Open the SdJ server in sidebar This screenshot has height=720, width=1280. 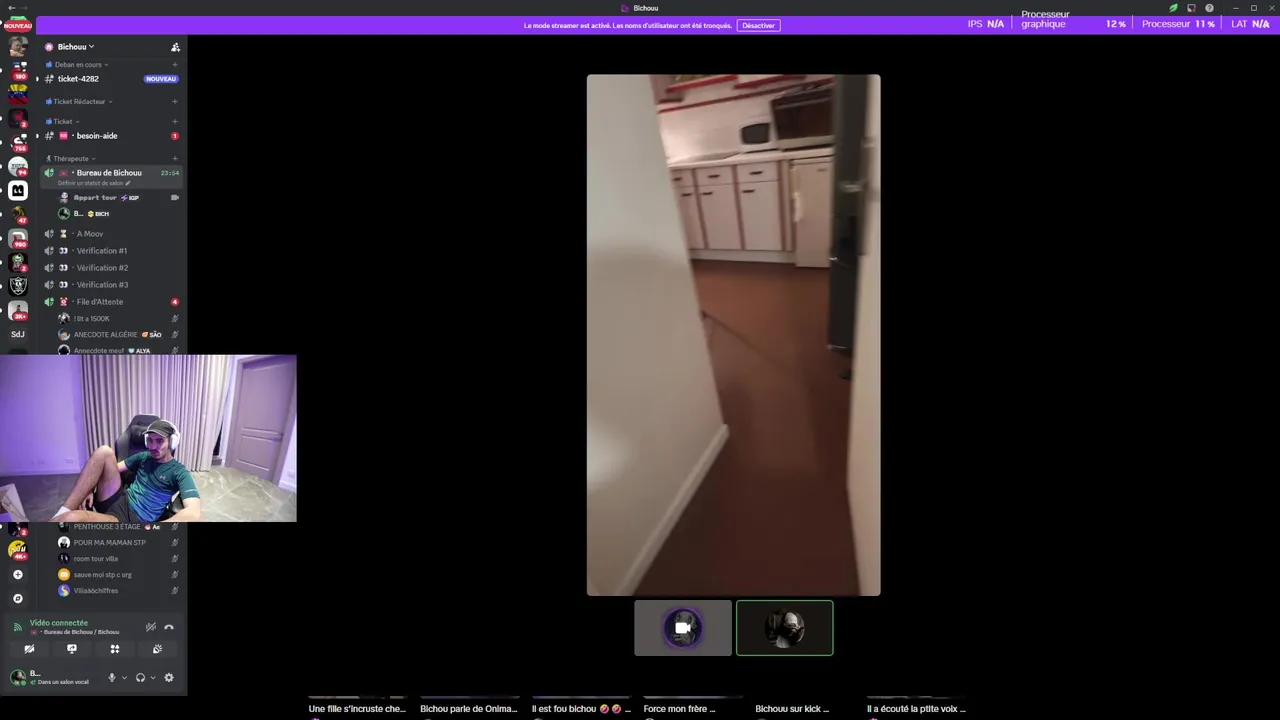[17, 334]
